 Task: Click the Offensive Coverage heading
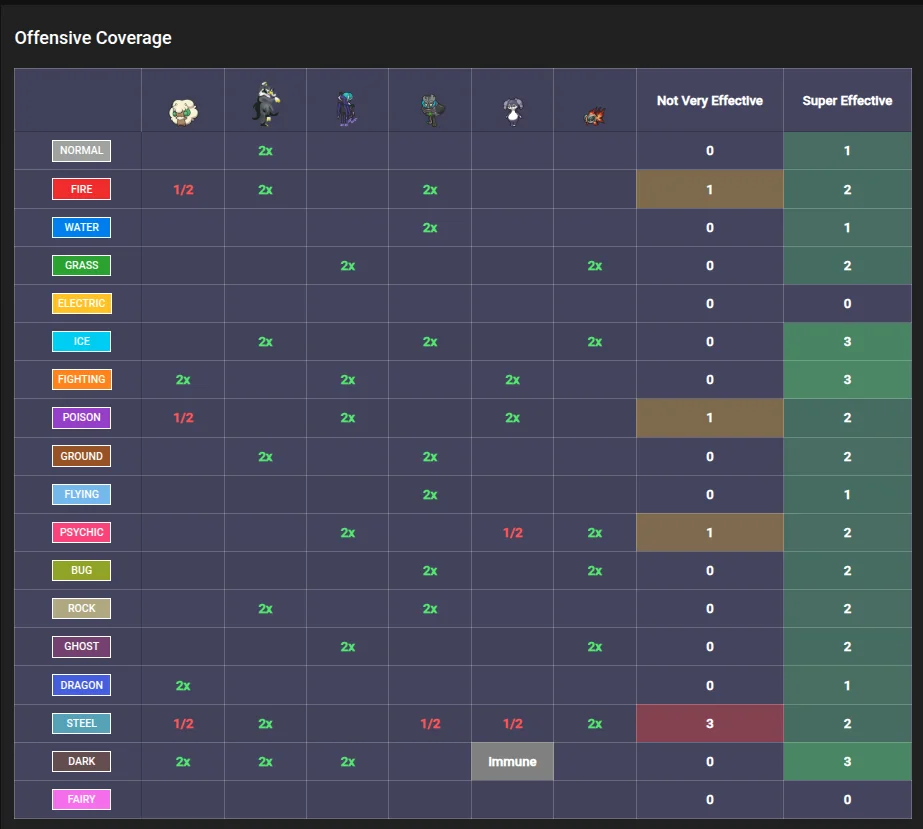[93, 38]
